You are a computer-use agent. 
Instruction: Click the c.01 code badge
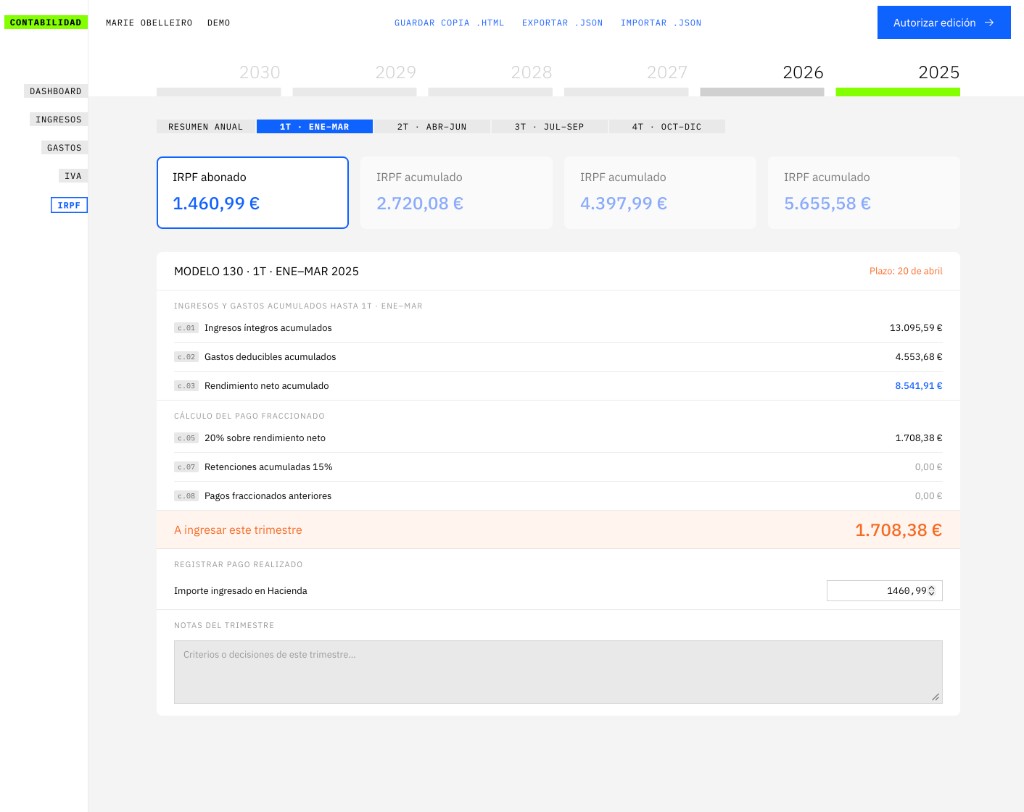(x=186, y=328)
